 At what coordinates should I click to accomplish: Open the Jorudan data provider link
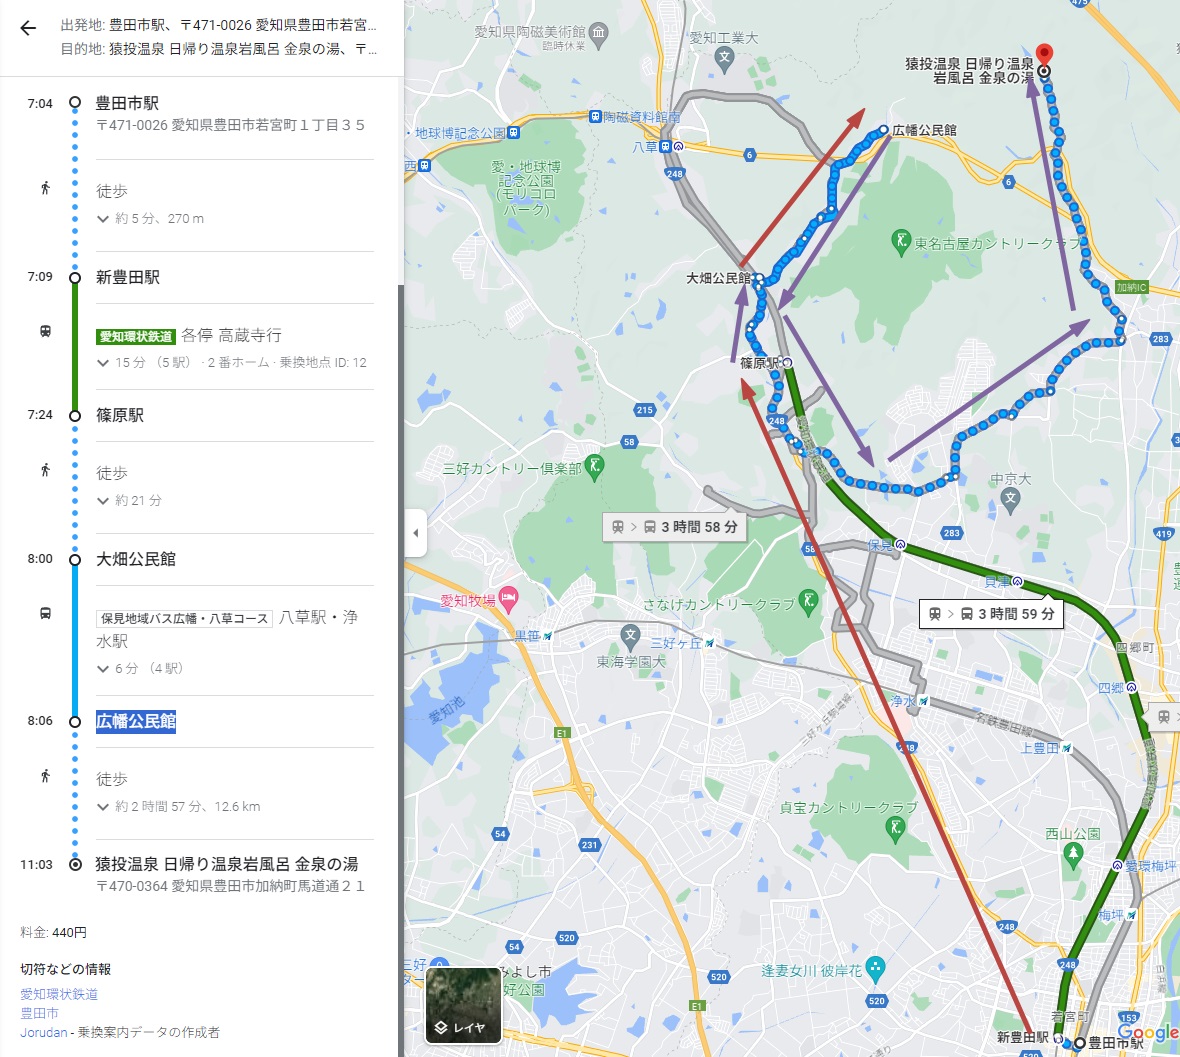click(44, 1032)
